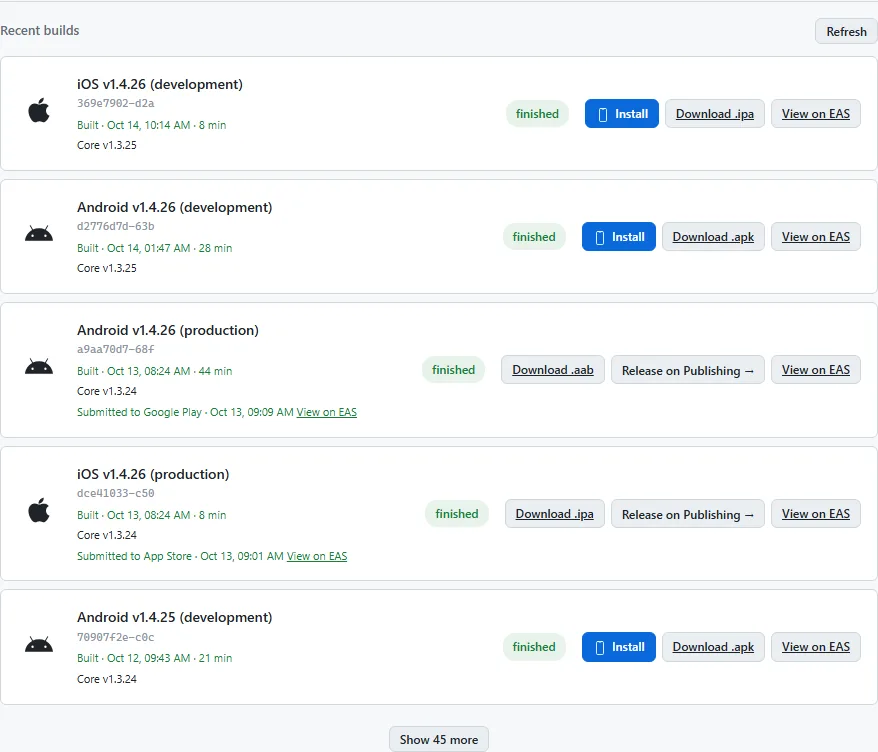Select the Android v1.4.25 (development) title
This screenshot has height=752, width=878.
coord(174,618)
